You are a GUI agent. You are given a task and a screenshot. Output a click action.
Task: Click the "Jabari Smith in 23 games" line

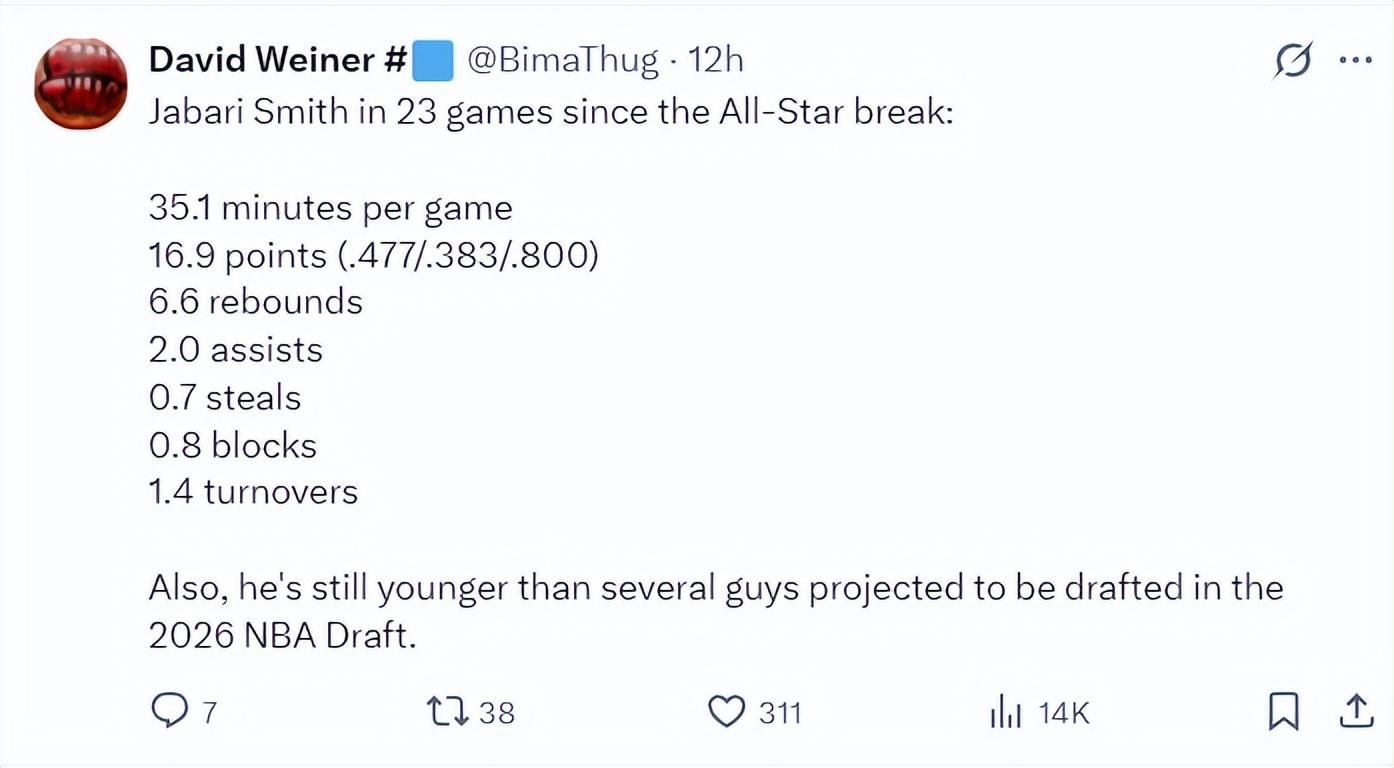[x=551, y=111]
